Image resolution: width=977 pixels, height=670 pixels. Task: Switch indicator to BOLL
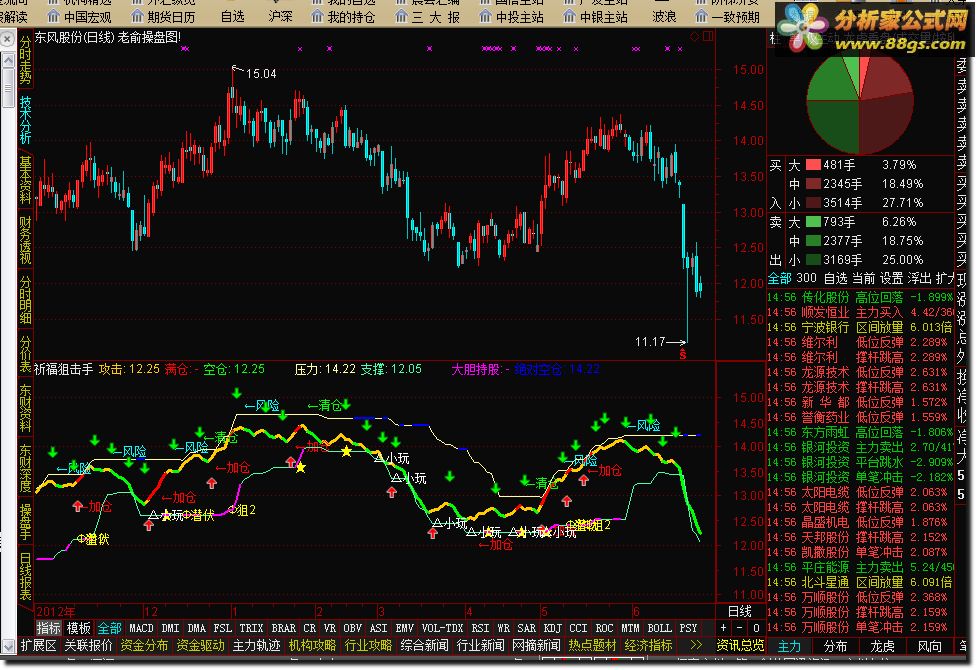tap(659, 628)
